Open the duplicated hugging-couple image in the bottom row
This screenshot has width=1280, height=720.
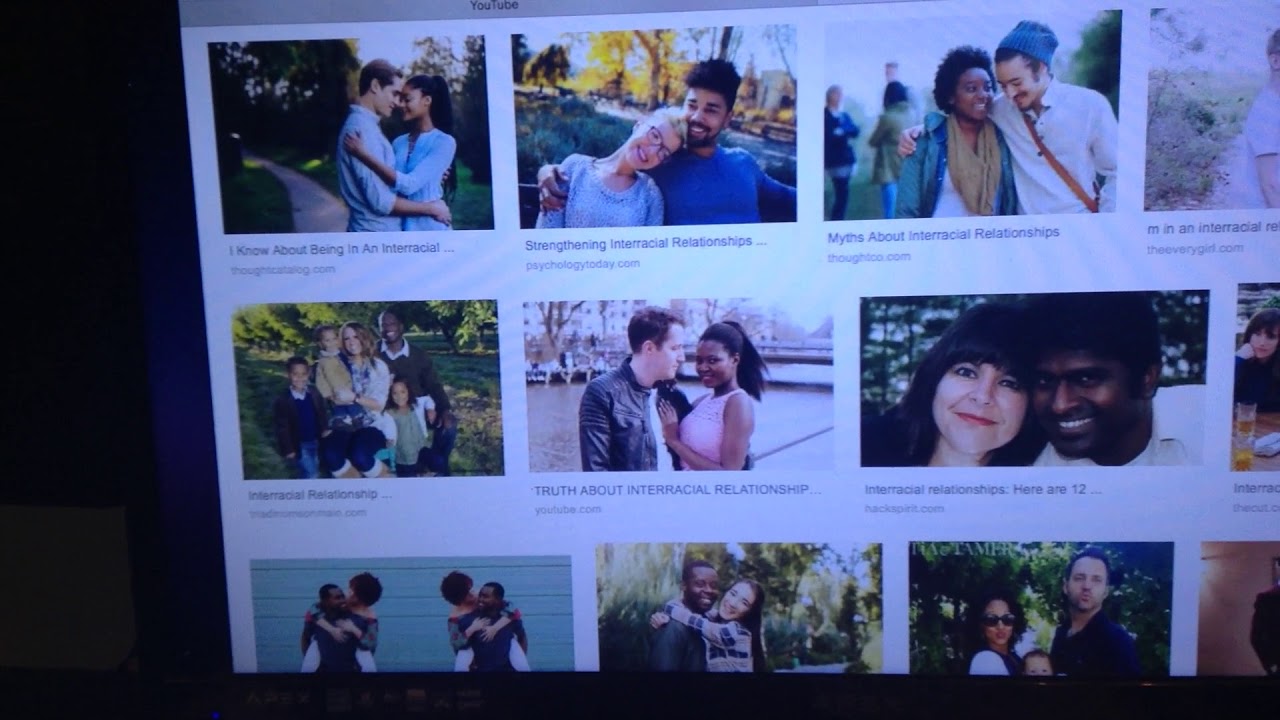coord(411,614)
